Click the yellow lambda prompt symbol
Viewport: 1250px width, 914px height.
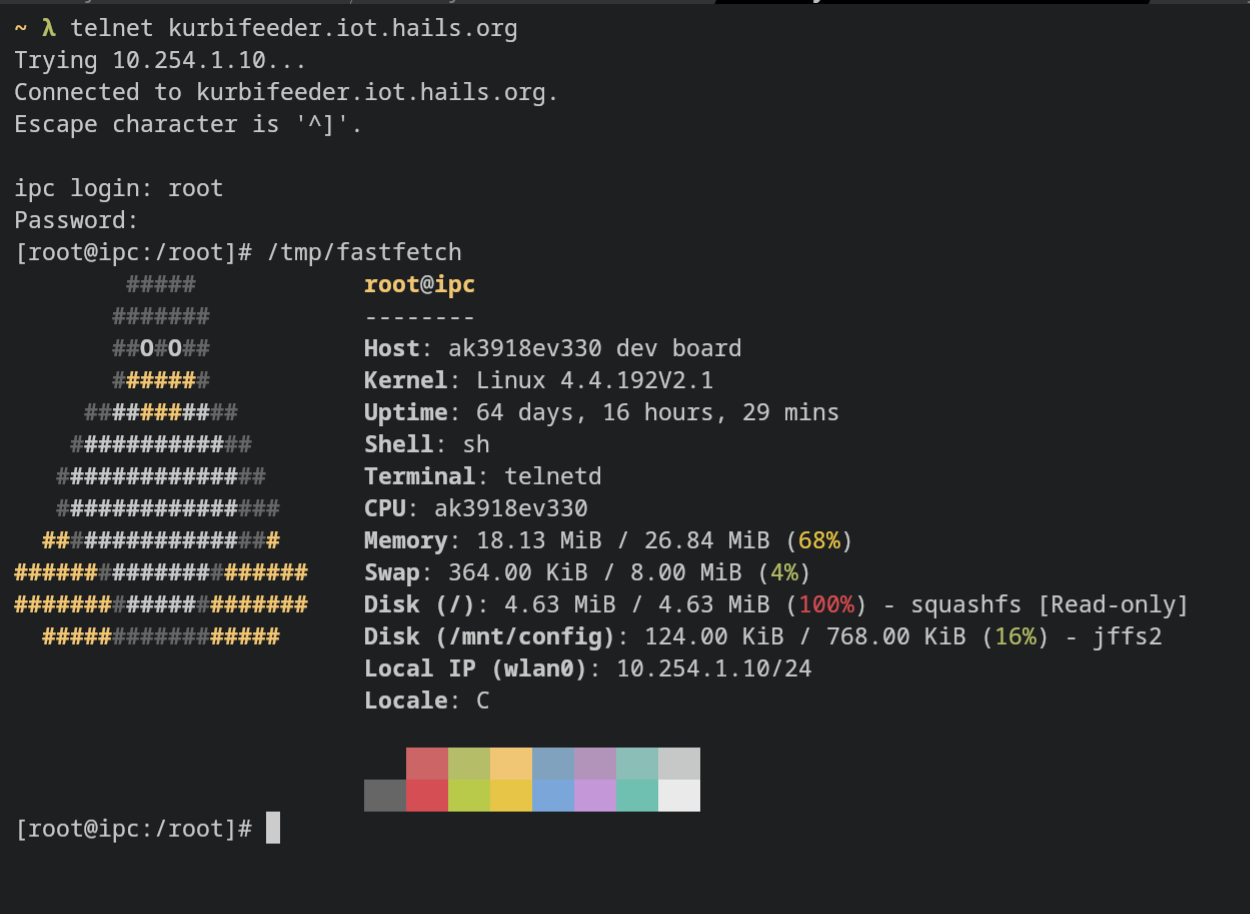coord(48,28)
